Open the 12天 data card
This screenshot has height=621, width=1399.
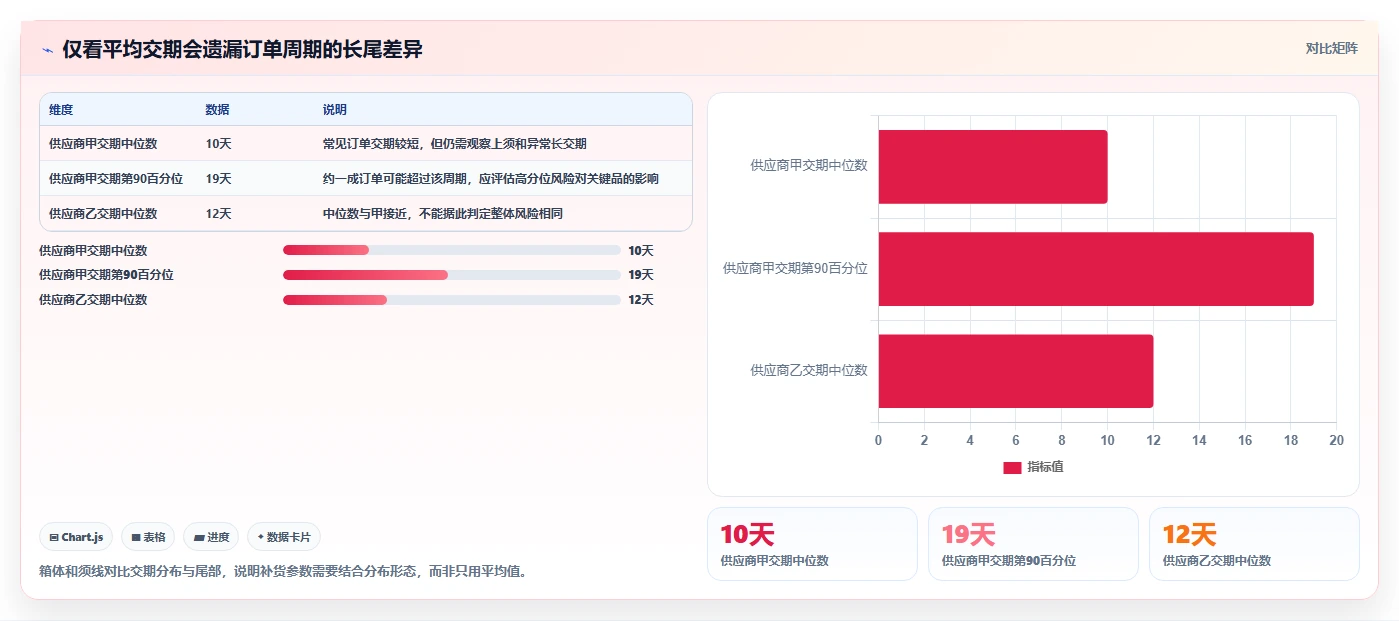1254,544
